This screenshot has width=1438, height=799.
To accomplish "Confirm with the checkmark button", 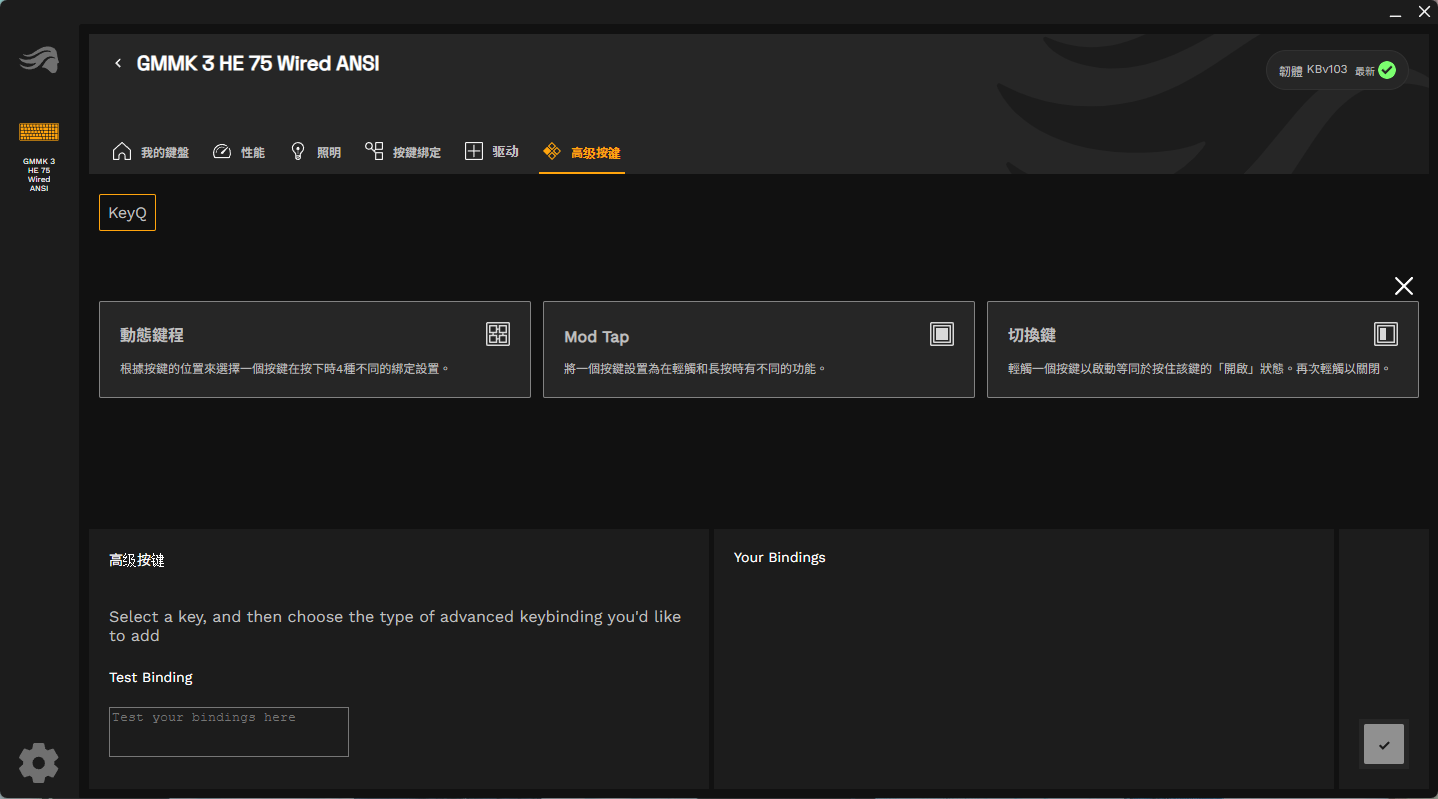I will 1384,745.
